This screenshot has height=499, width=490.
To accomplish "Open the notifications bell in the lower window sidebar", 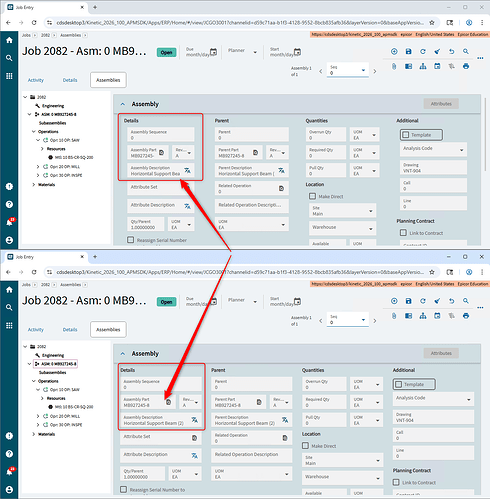I will coord(9,472).
